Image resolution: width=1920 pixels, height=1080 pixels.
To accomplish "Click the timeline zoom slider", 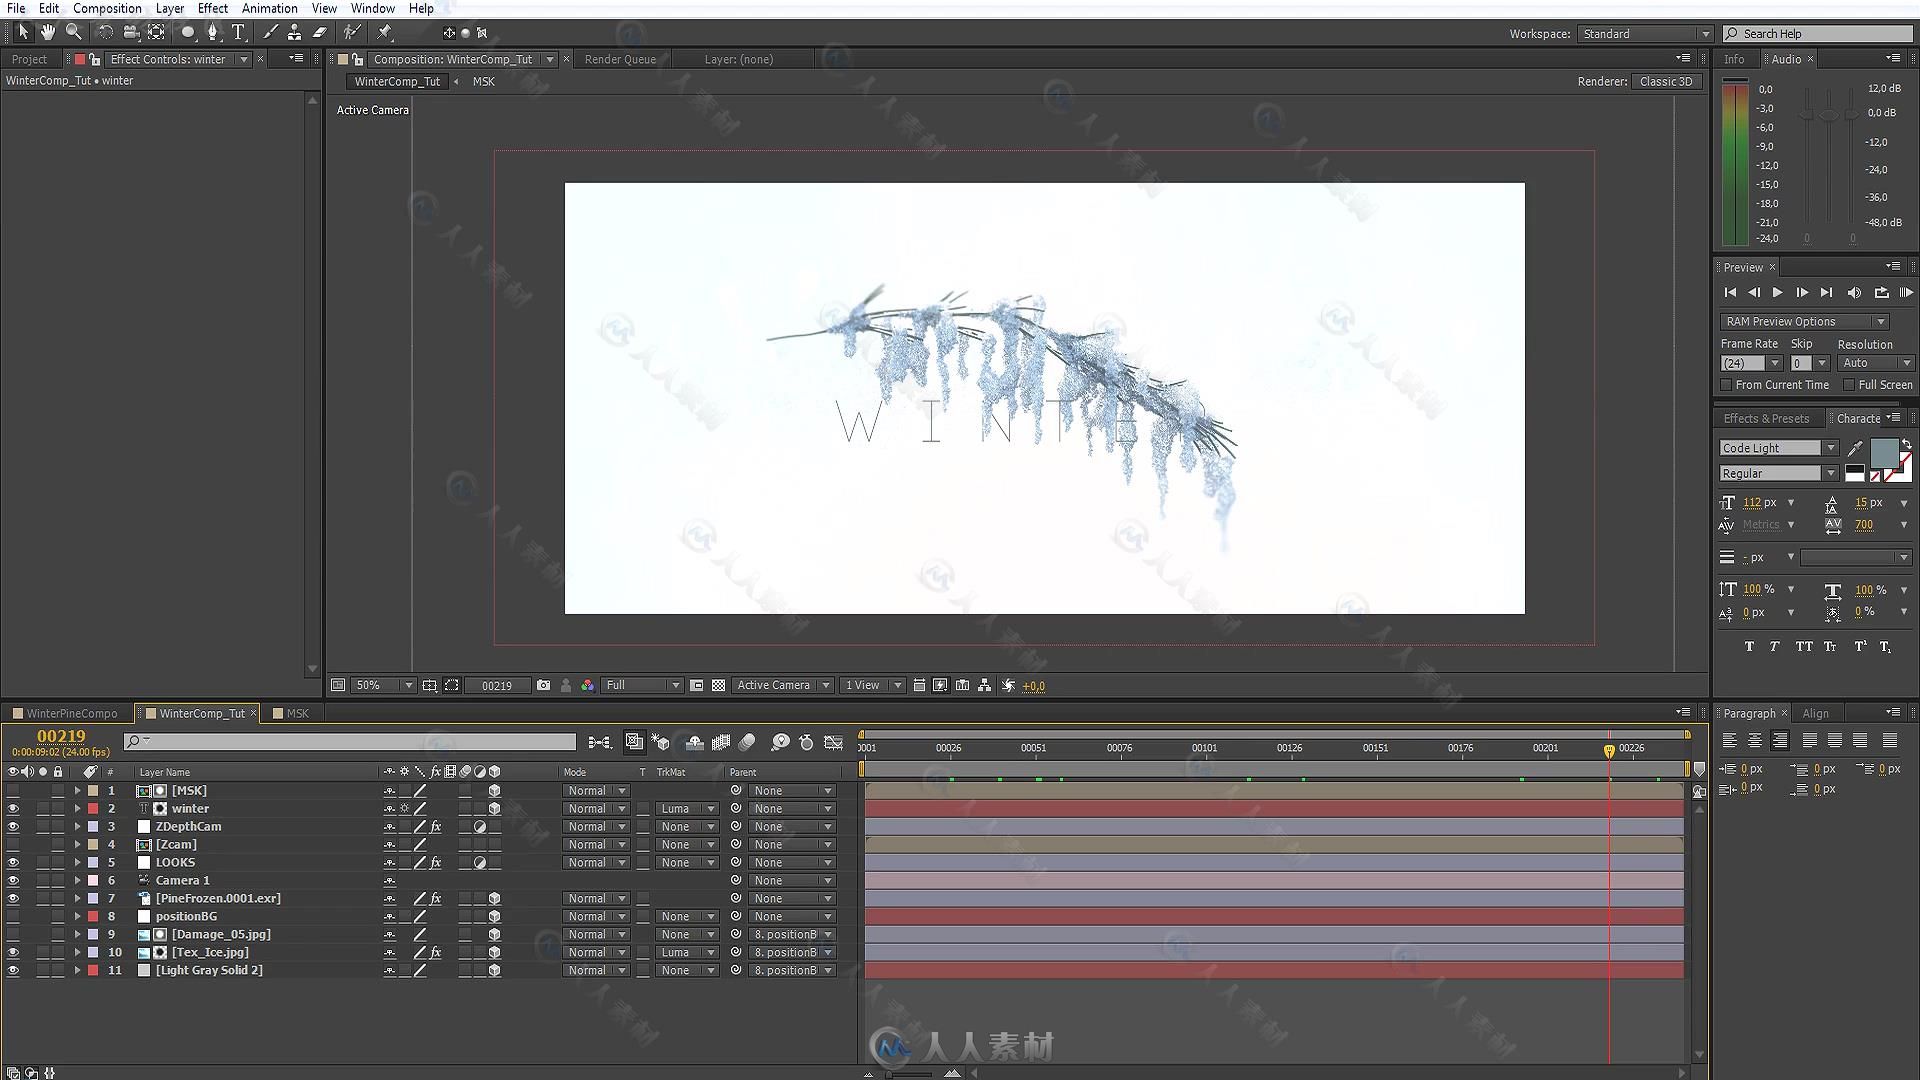I will coord(910,1074).
